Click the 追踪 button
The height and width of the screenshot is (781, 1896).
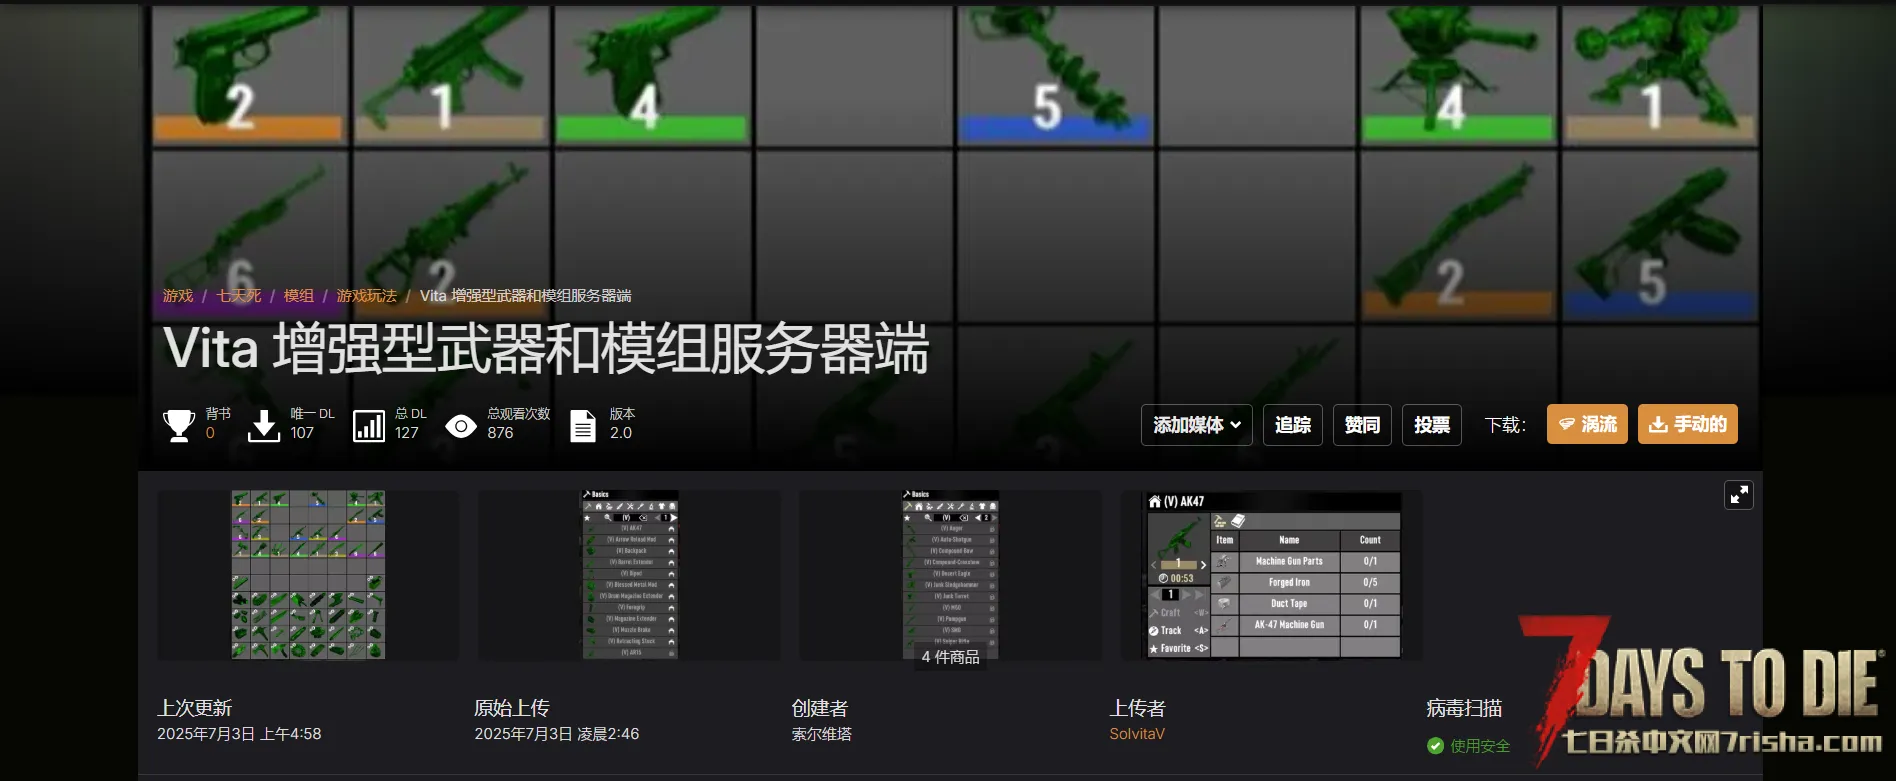pos(1293,425)
